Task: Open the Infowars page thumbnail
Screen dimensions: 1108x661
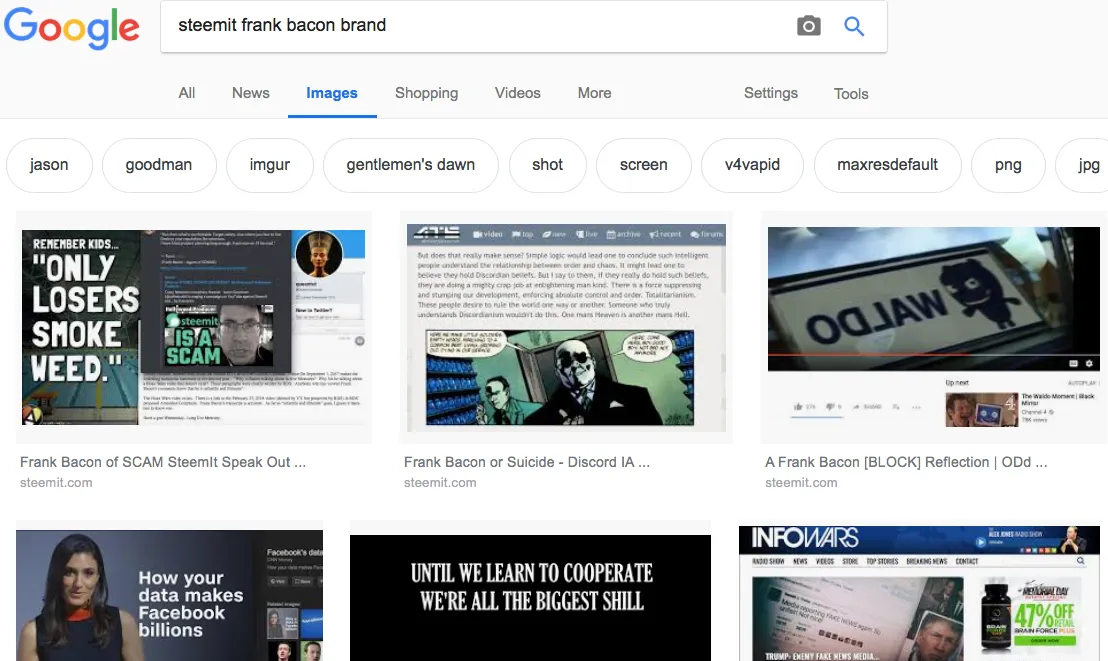Action: pyautogui.click(x=919, y=594)
